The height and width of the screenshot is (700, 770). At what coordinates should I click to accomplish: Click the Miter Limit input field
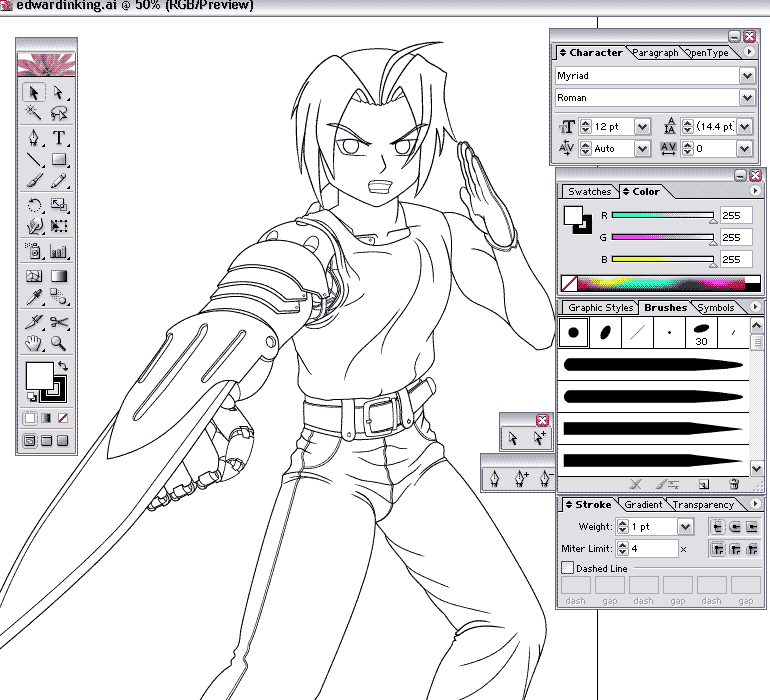[653, 549]
